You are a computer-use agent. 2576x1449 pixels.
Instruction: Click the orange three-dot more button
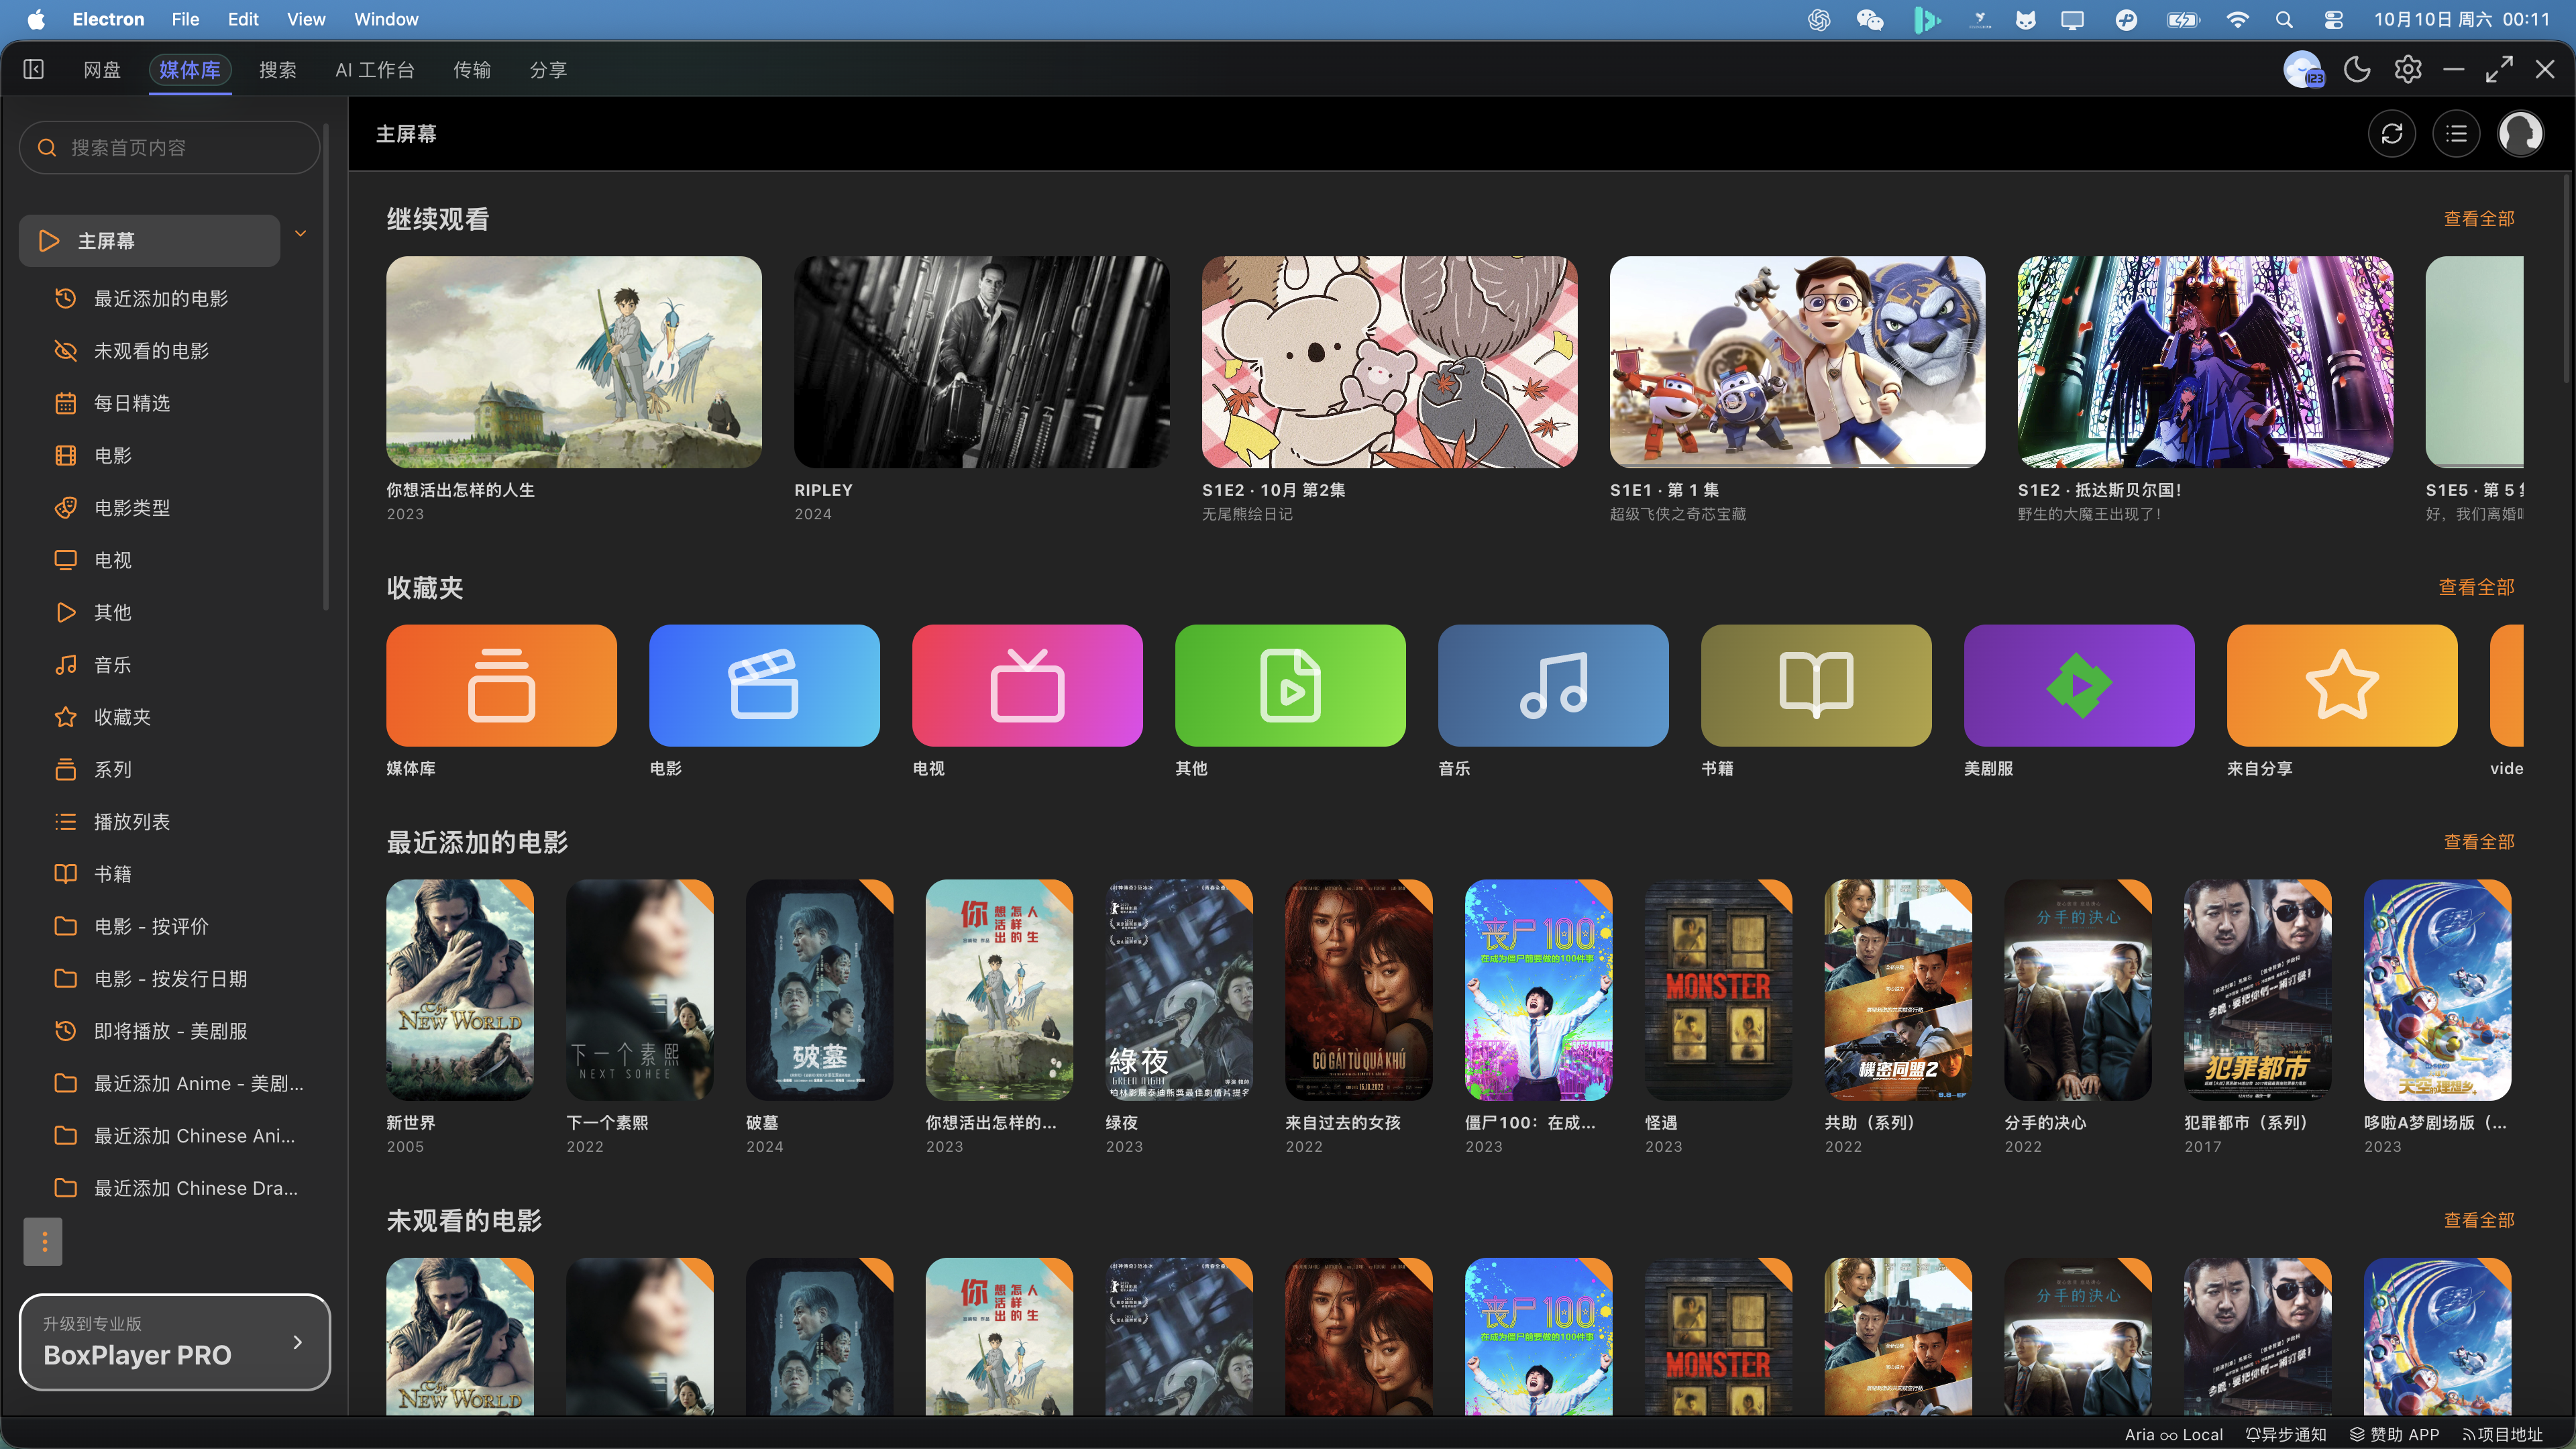coord(43,1241)
